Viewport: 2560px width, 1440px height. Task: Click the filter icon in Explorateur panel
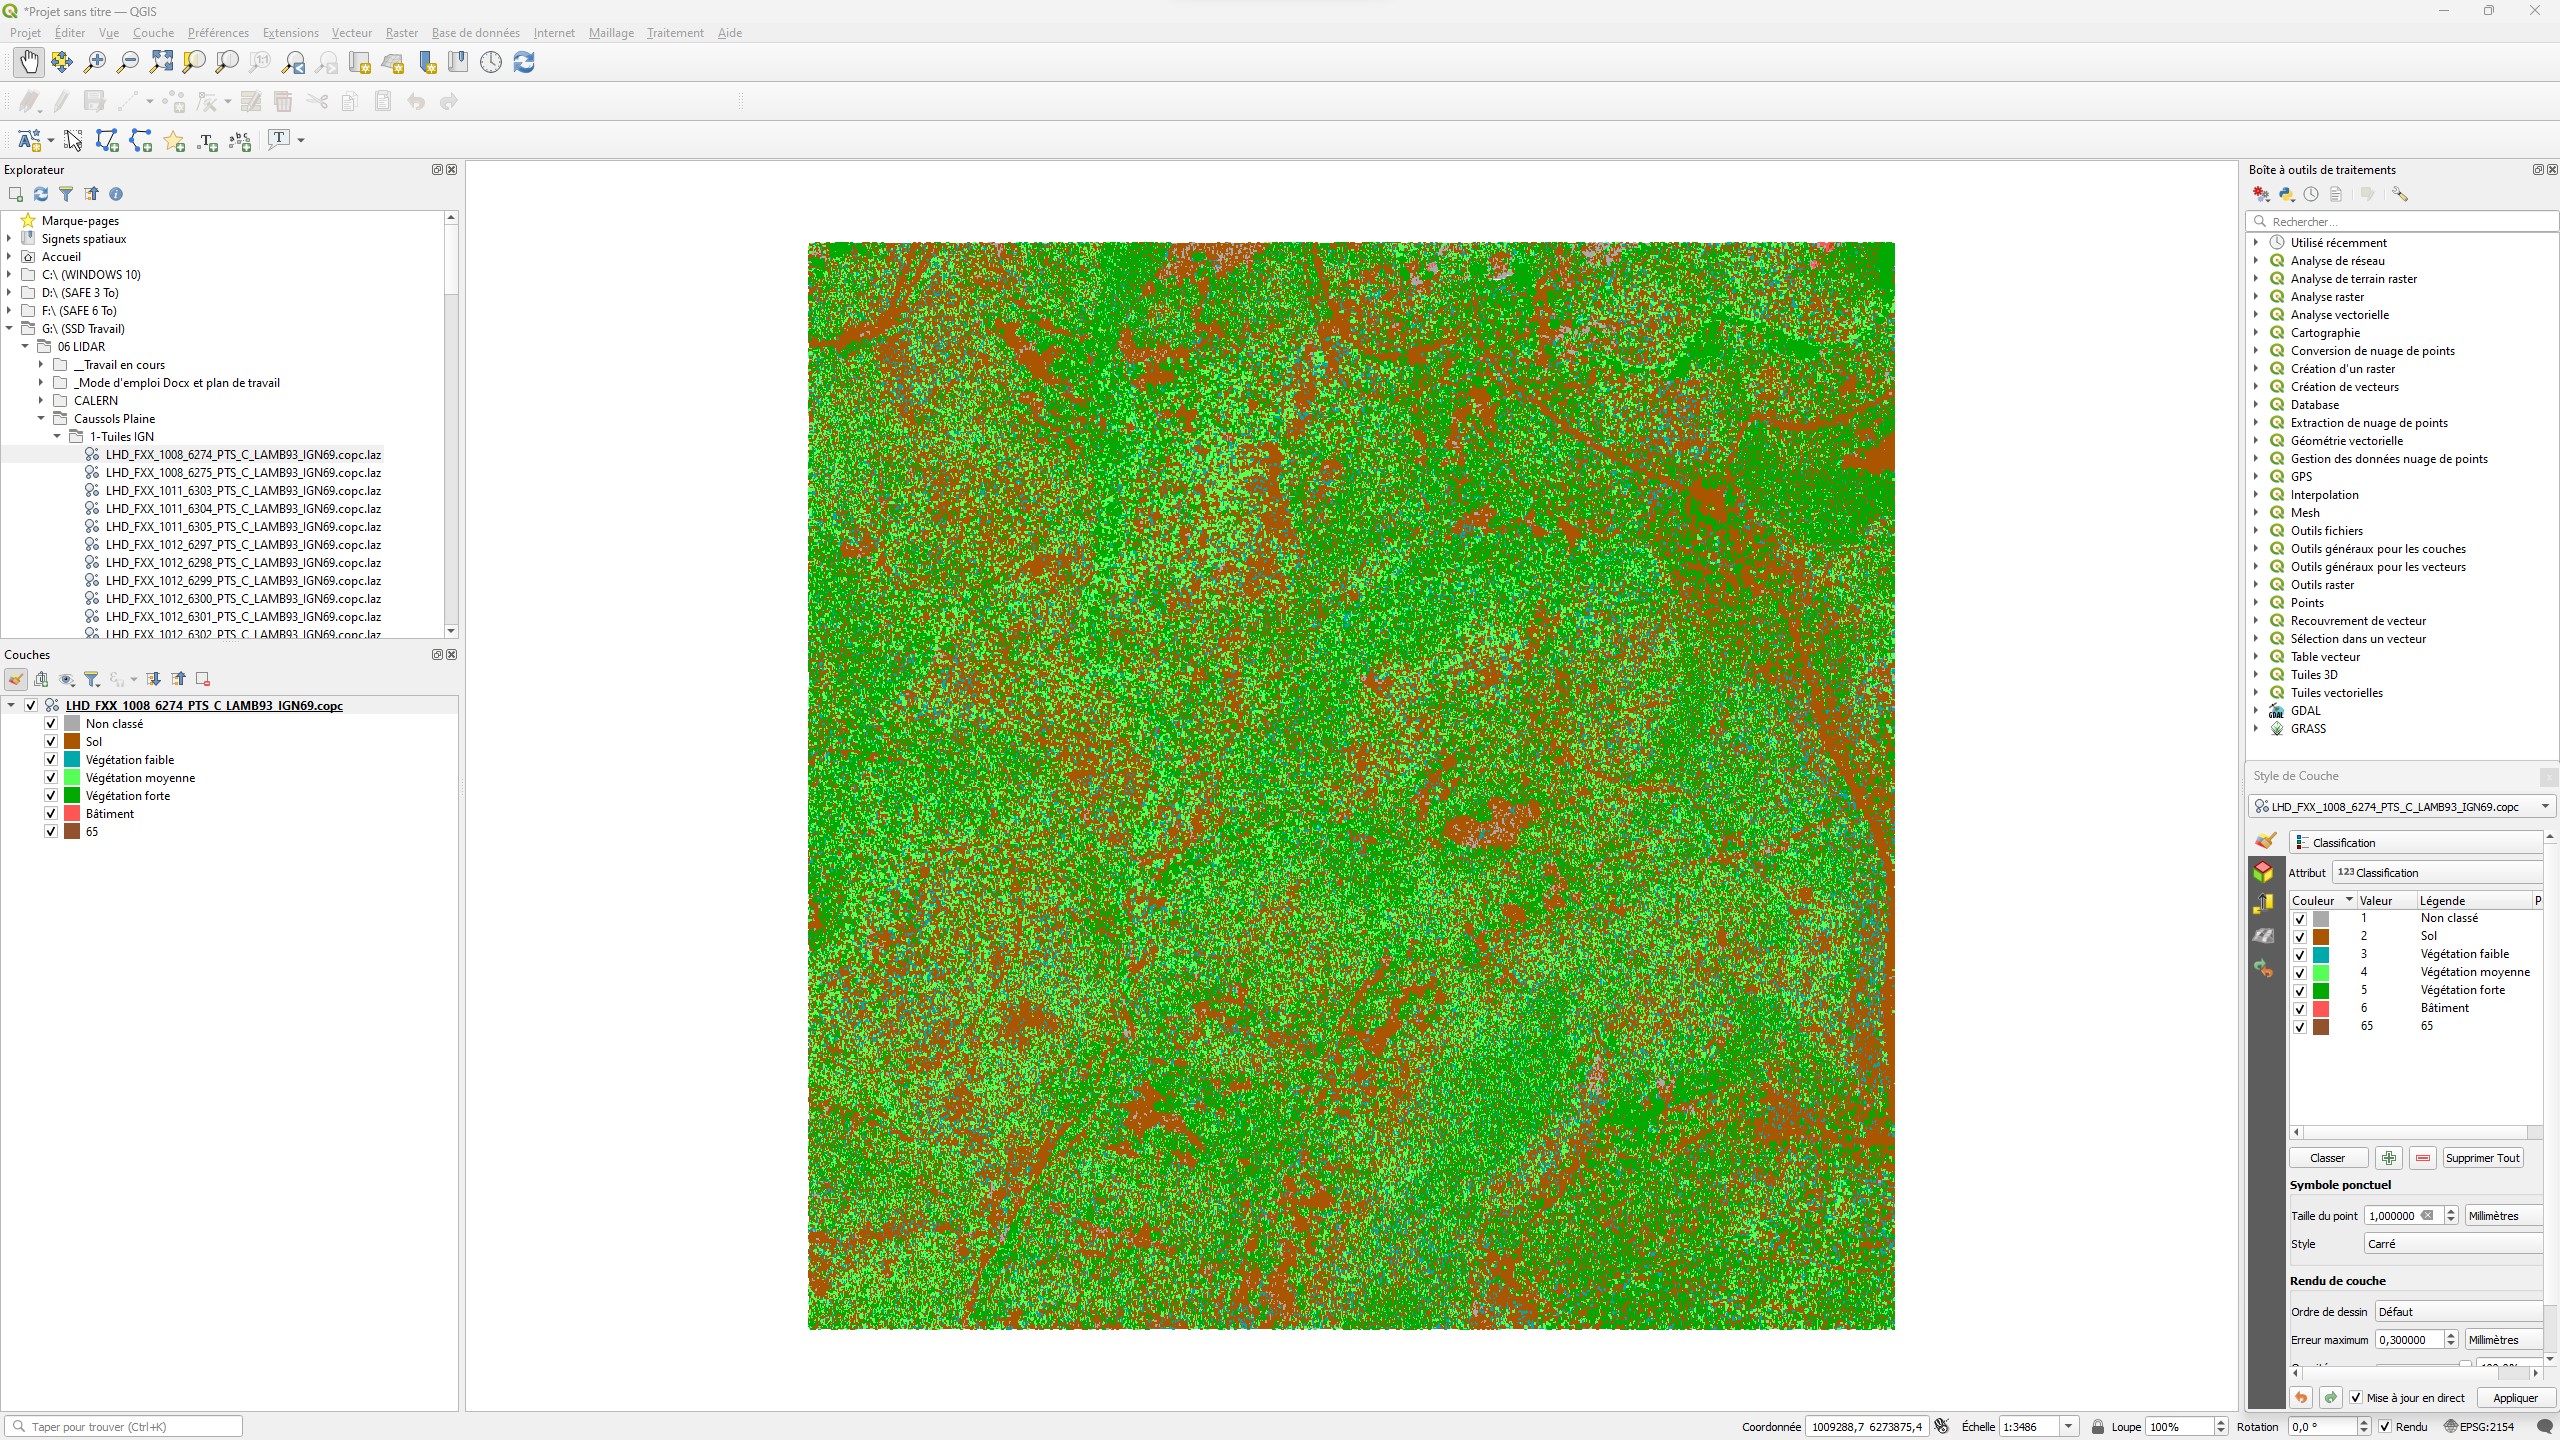click(66, 194)
